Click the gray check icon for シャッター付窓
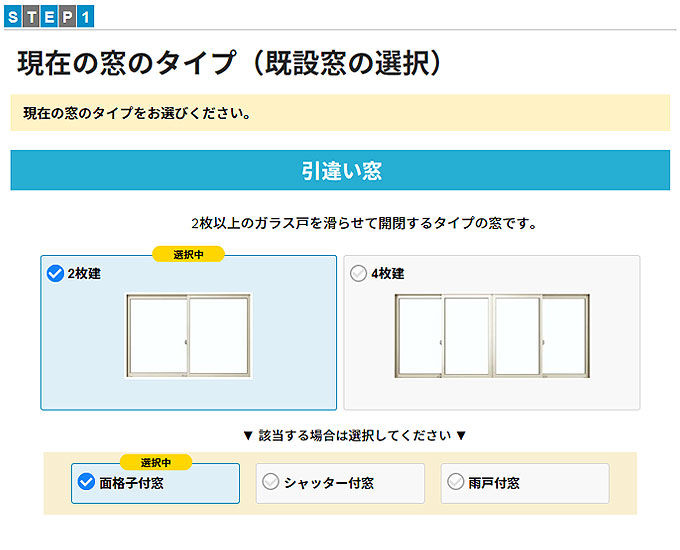The image size is (680, 550). coord(270,482)
